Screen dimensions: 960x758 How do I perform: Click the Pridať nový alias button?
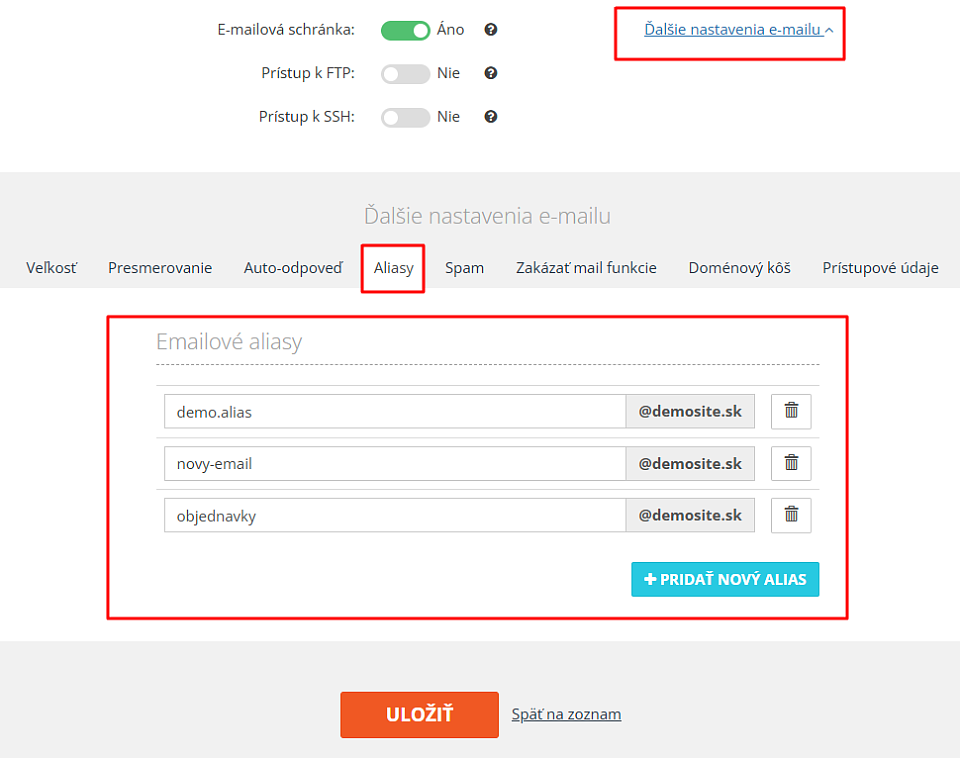725,579
